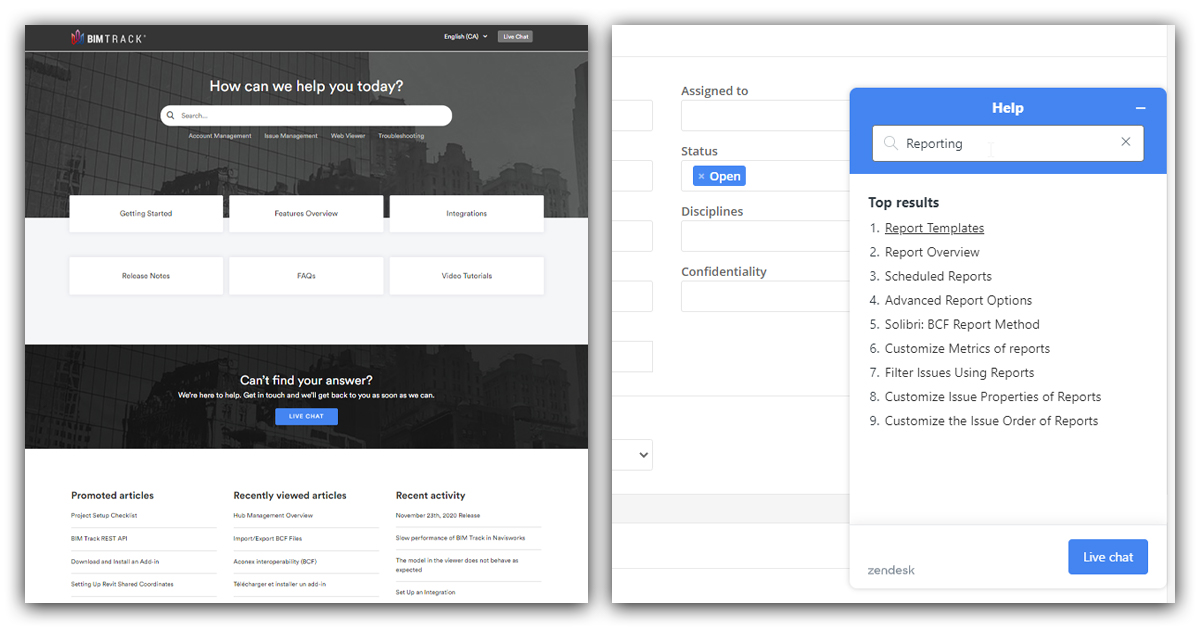Viewport: 1200px width, 628px height.
Task: Open Customize the Issue Order of Reports result
Action: (991, 420)
